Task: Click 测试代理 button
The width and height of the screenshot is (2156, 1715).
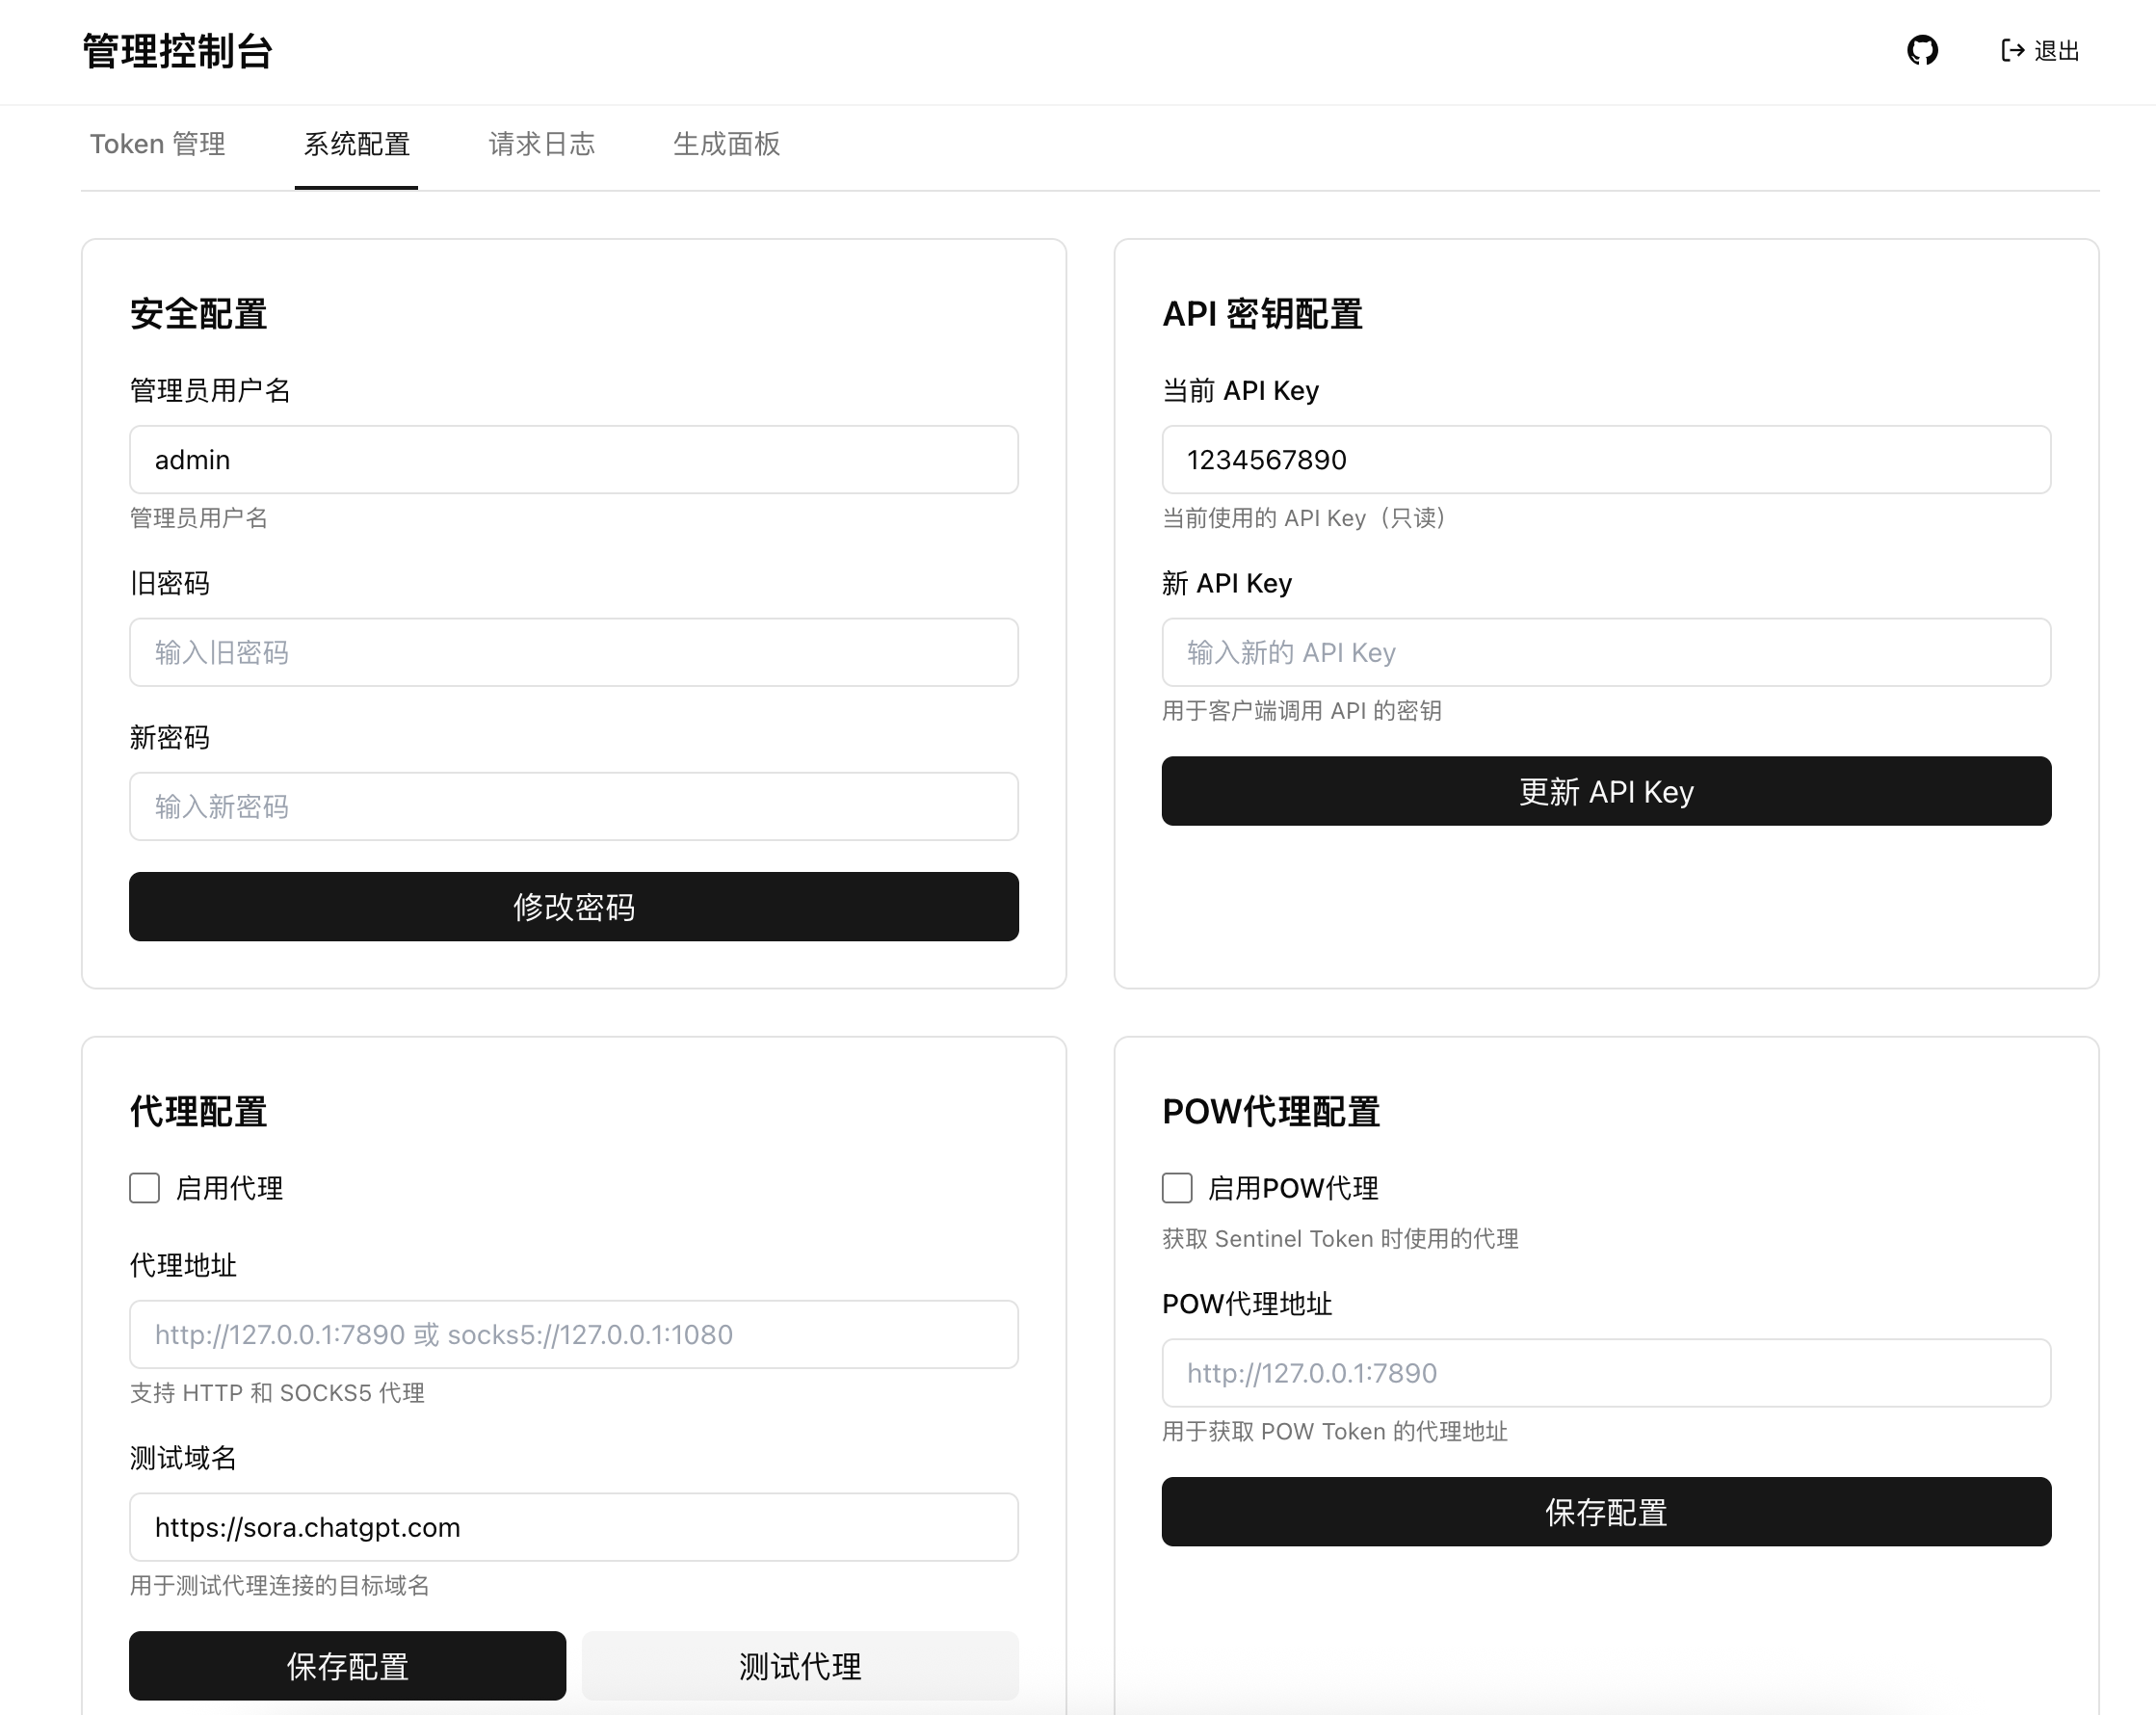Action: (x=799, y=1665)
